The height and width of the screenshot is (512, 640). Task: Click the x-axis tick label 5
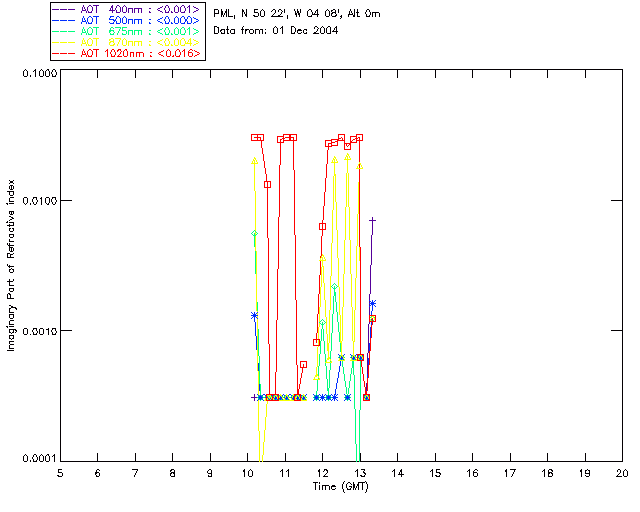coord(60,474)
